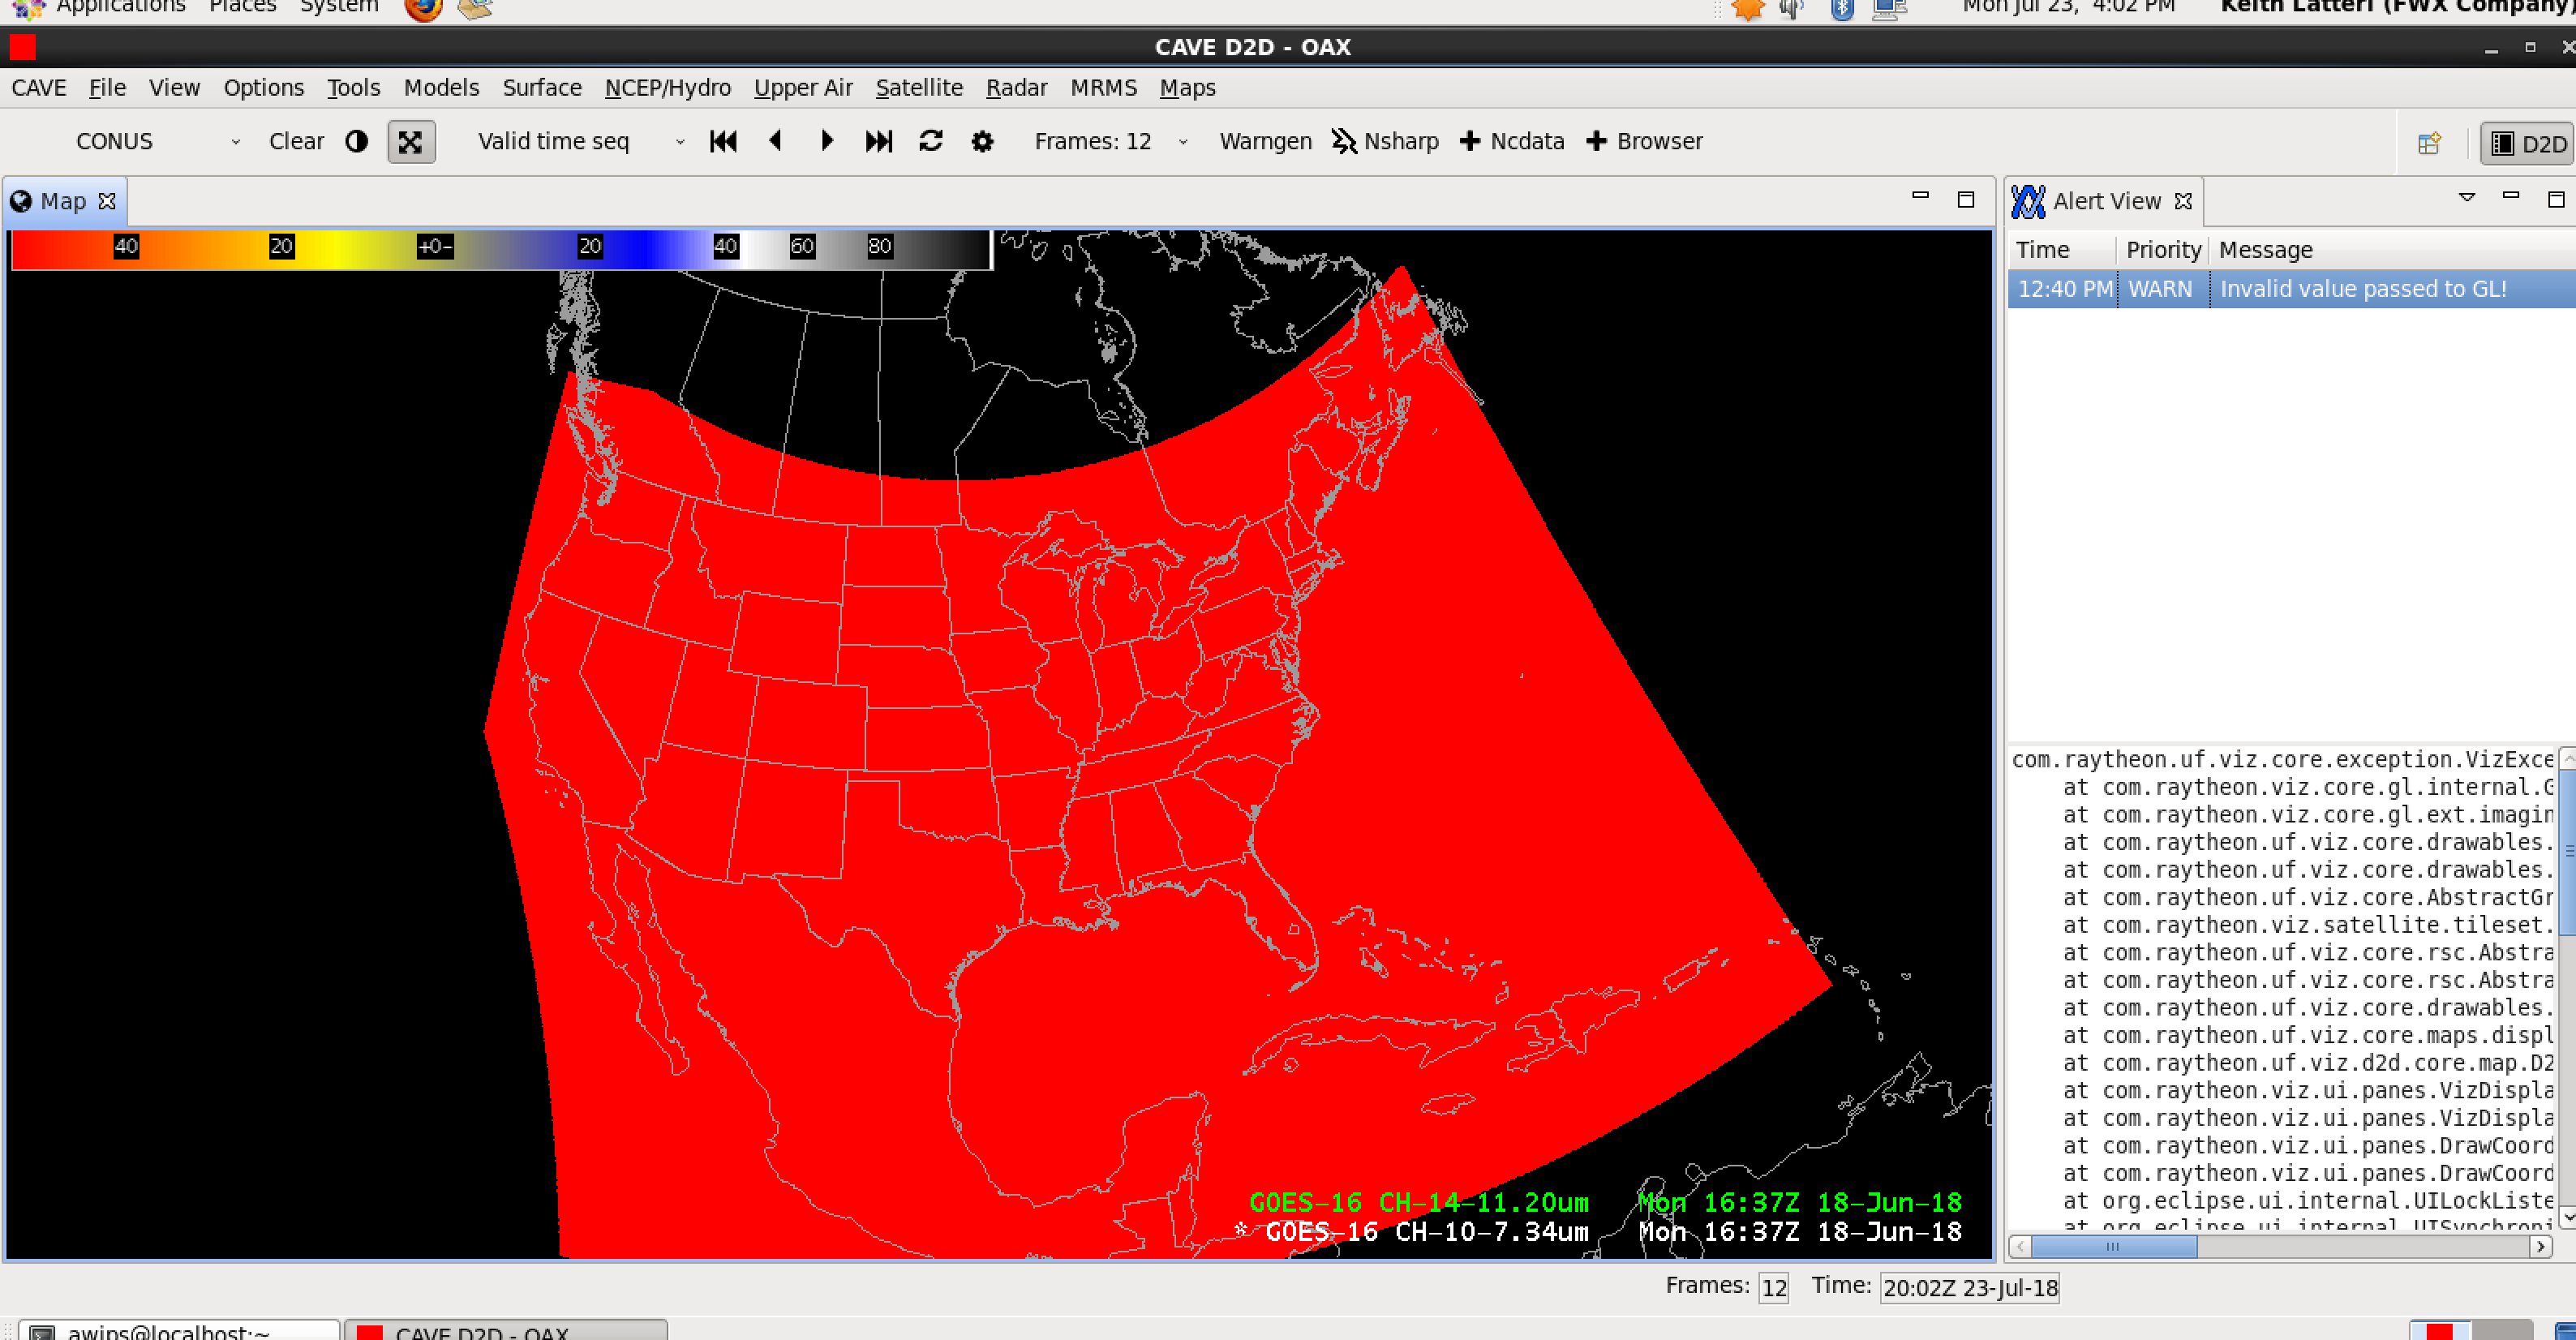Step forward one frame
This screenshot has height=1340, width=2576.
[x=827, y=141]
